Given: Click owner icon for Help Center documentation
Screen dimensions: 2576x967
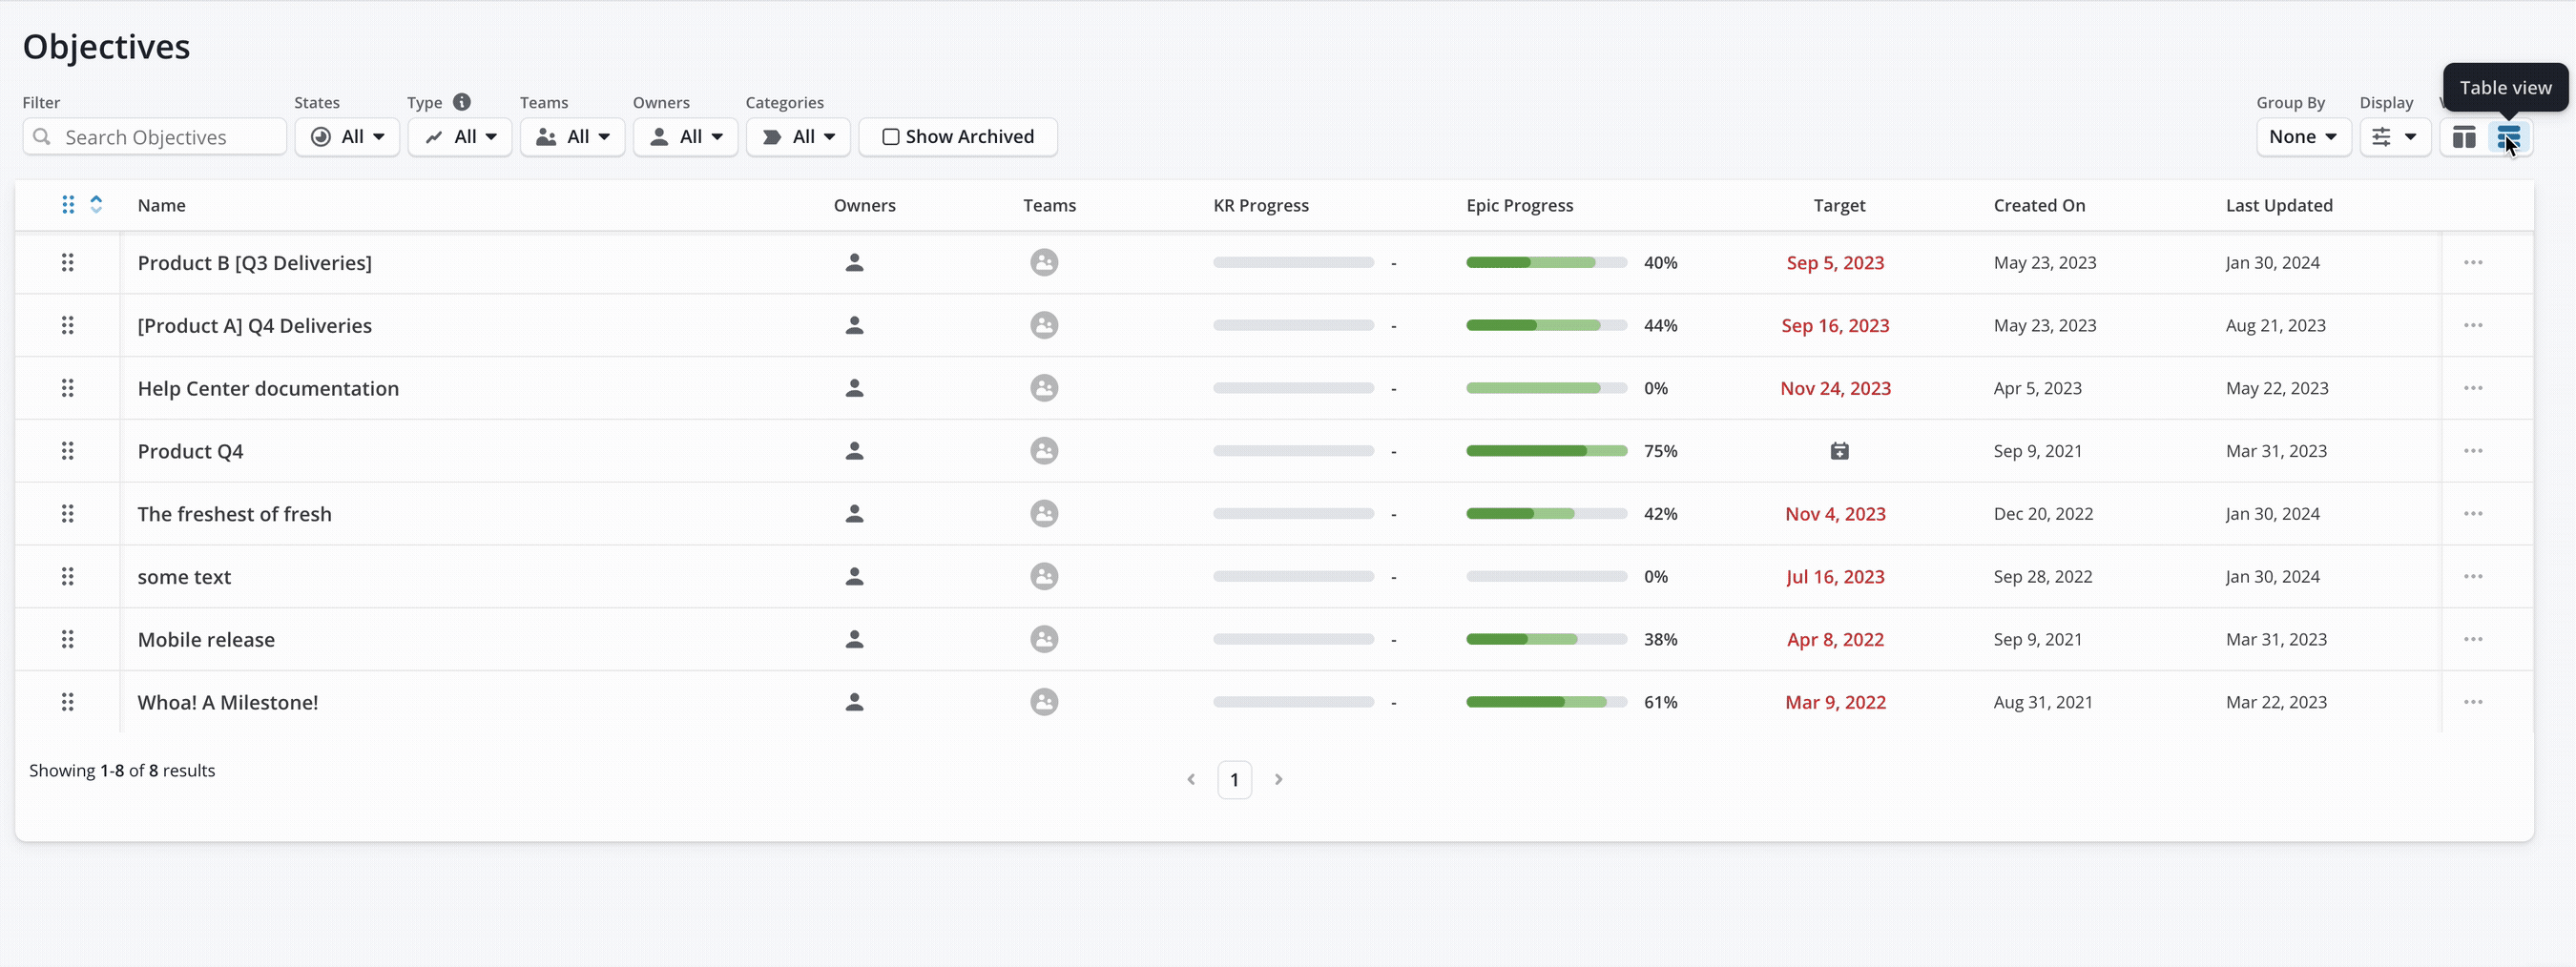Looking at the screenshot, I should click(854, 388).
